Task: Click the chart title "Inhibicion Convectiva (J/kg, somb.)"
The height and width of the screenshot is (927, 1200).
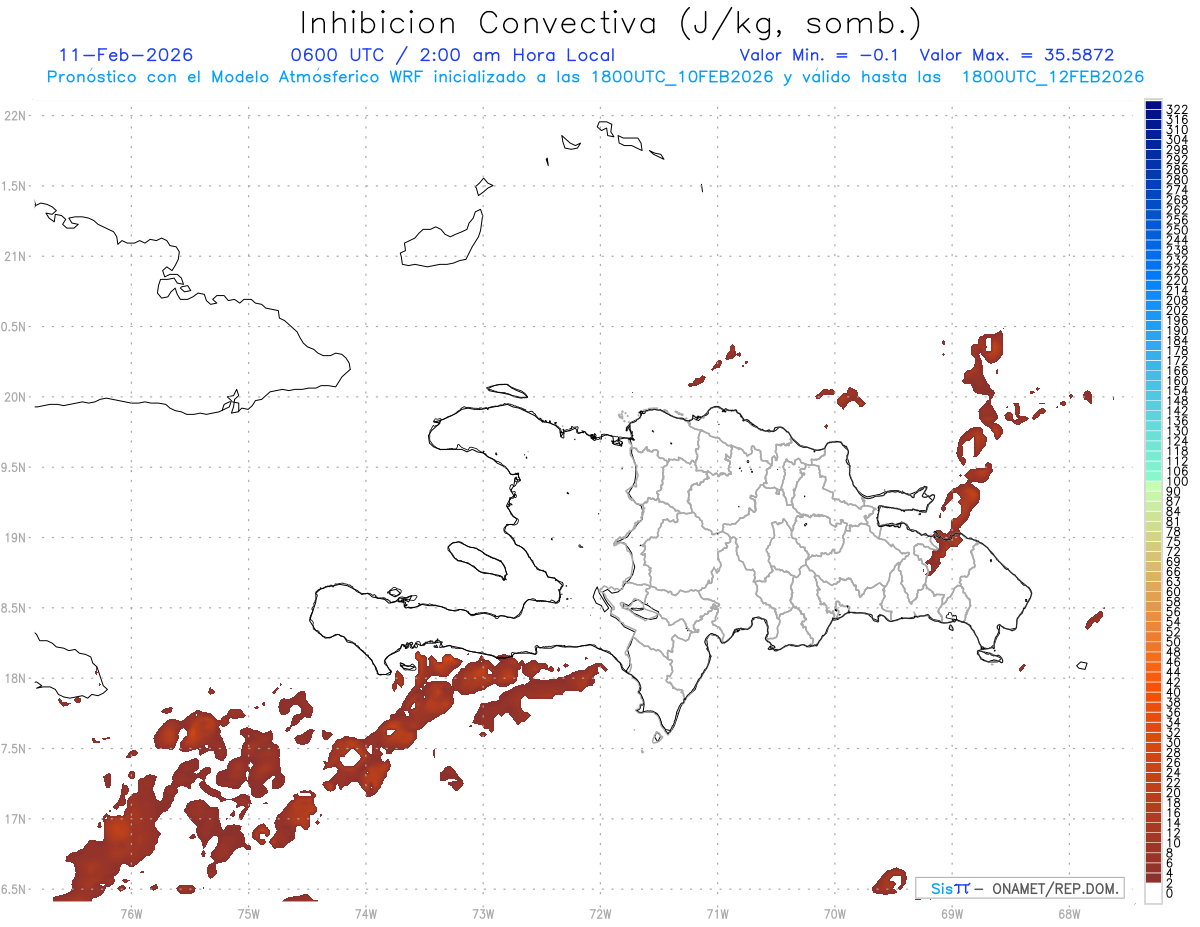Action: click(x=611, y=23)
